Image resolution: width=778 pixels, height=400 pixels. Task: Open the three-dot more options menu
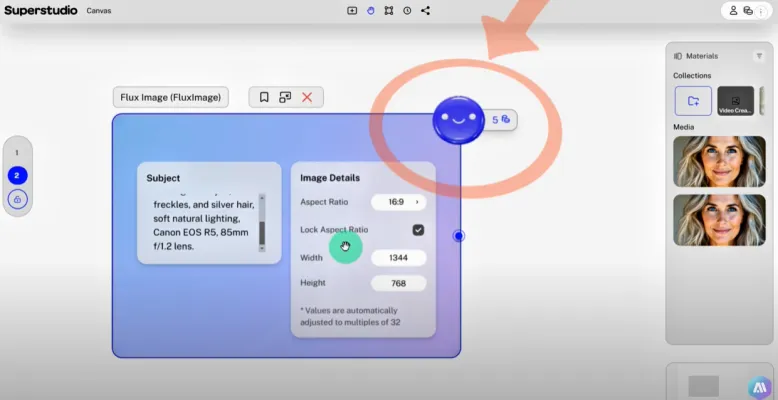[x=764, y=10]
